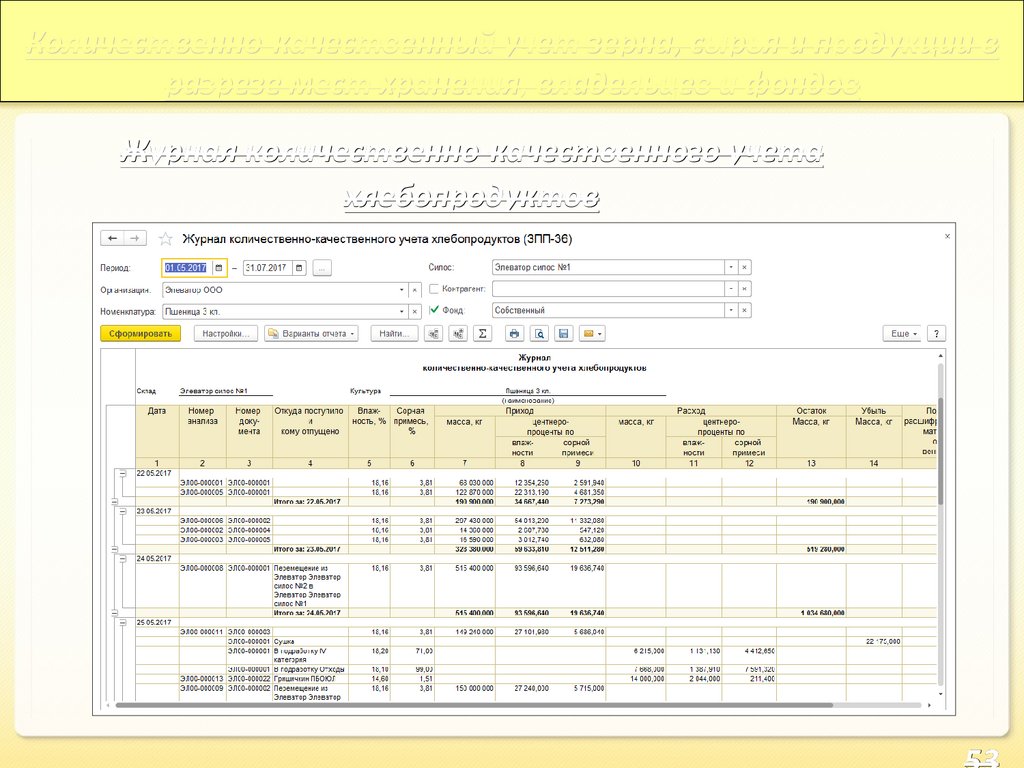Click the help question mark button
Screen dimensions: 1024x768
(936, 334)
